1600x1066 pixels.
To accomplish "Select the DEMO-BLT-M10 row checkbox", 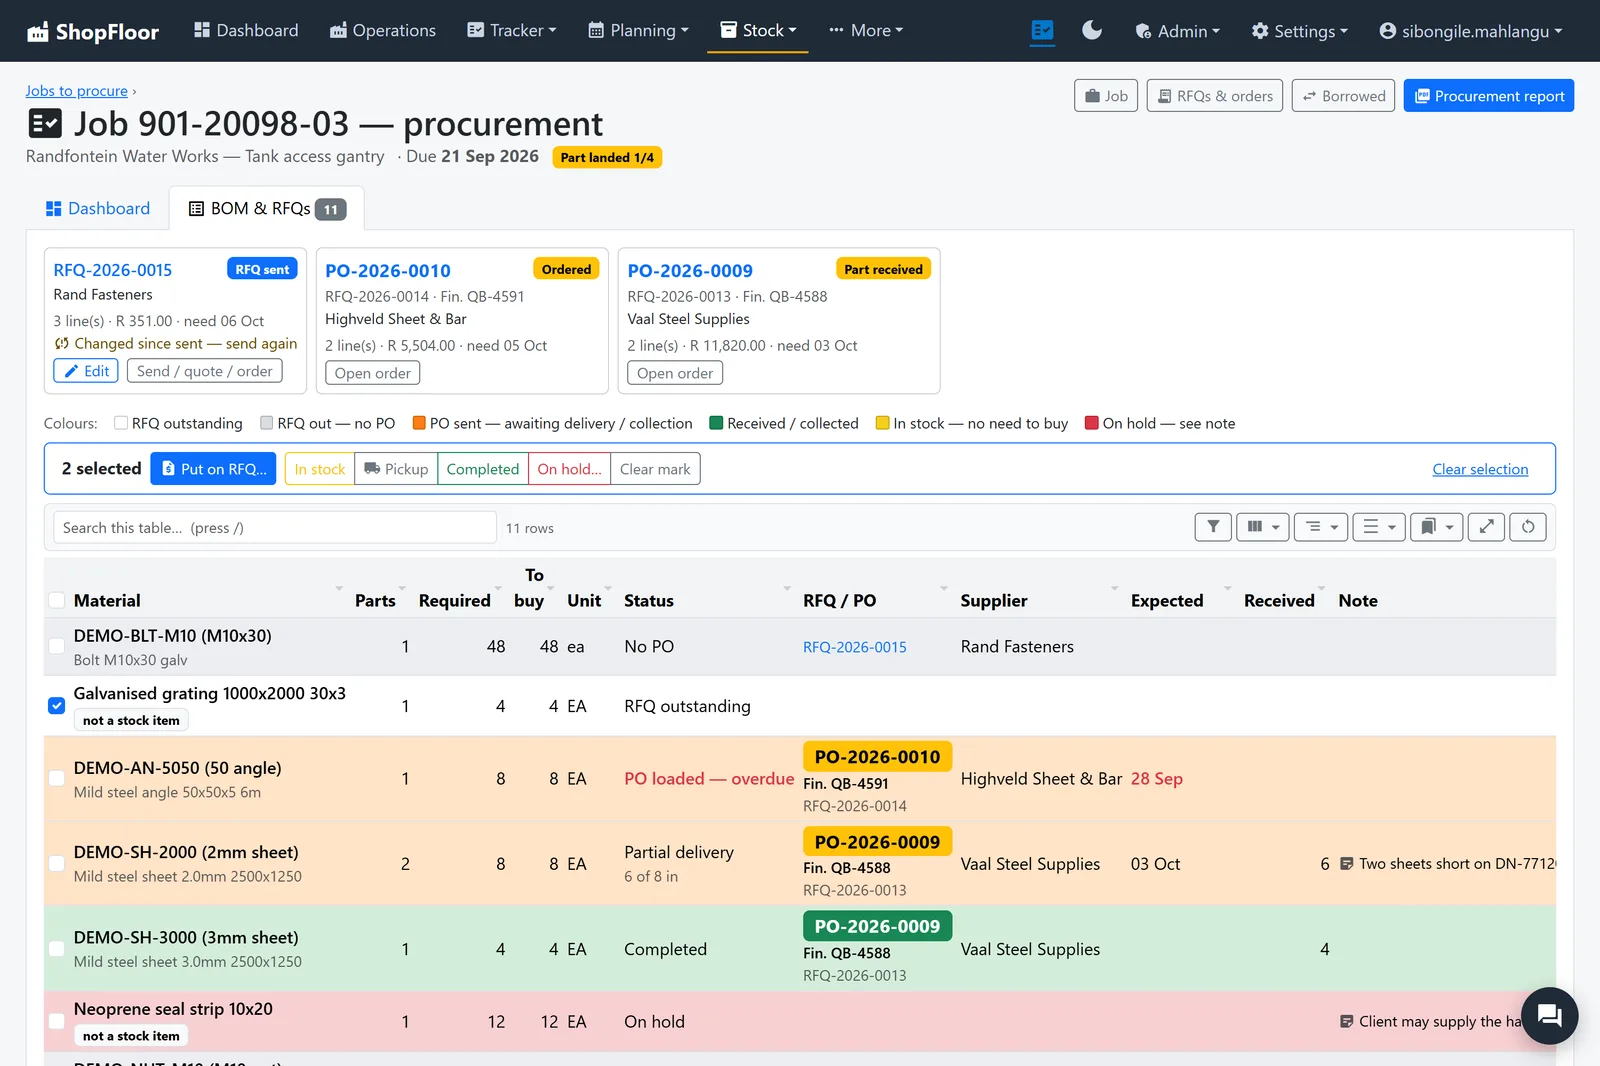I will (x=57, y=647).
